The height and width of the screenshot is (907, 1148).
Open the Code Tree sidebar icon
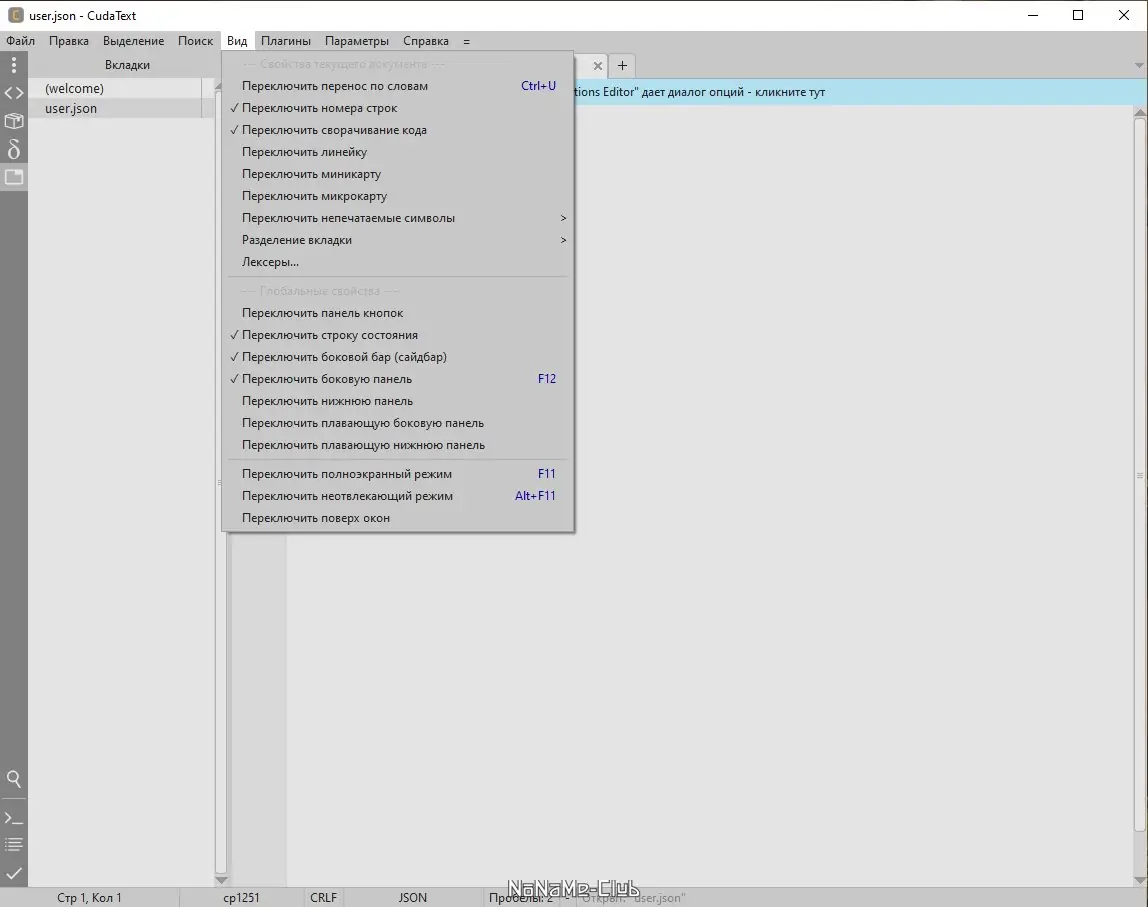tap(14, 93)
